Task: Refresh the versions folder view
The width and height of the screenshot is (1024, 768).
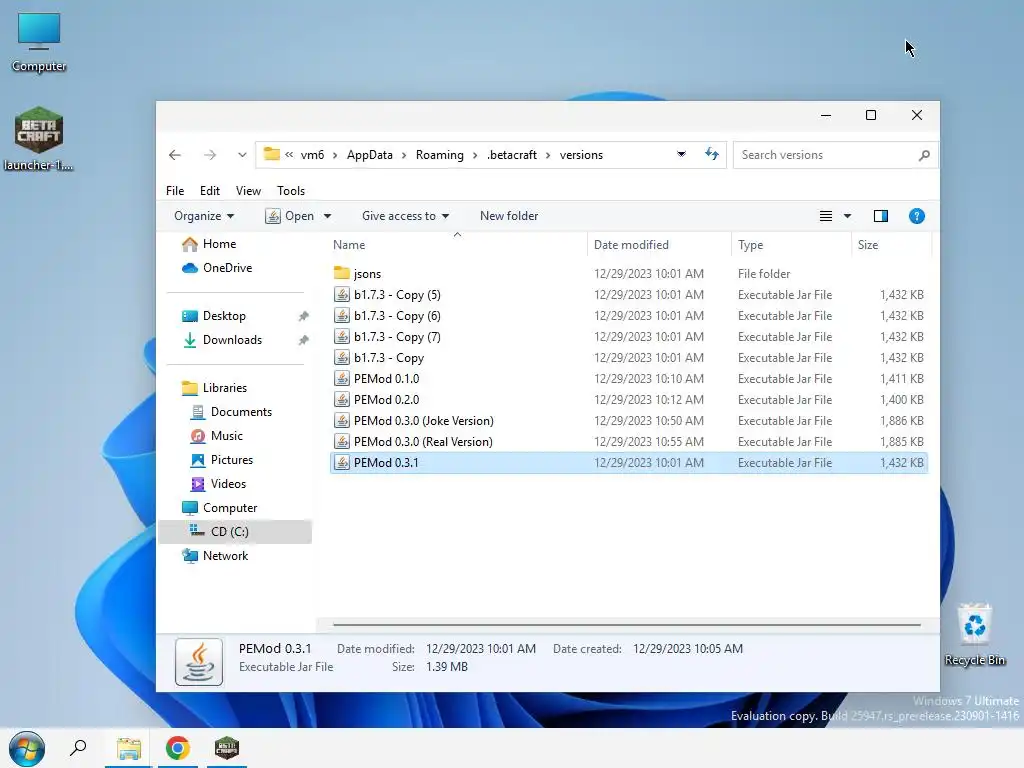Action: point(712,154)
